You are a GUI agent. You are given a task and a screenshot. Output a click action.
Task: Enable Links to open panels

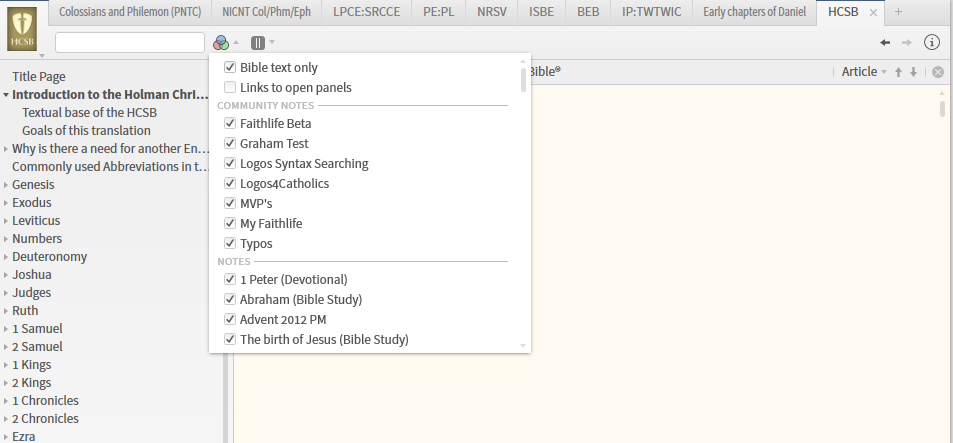(230, 88)
